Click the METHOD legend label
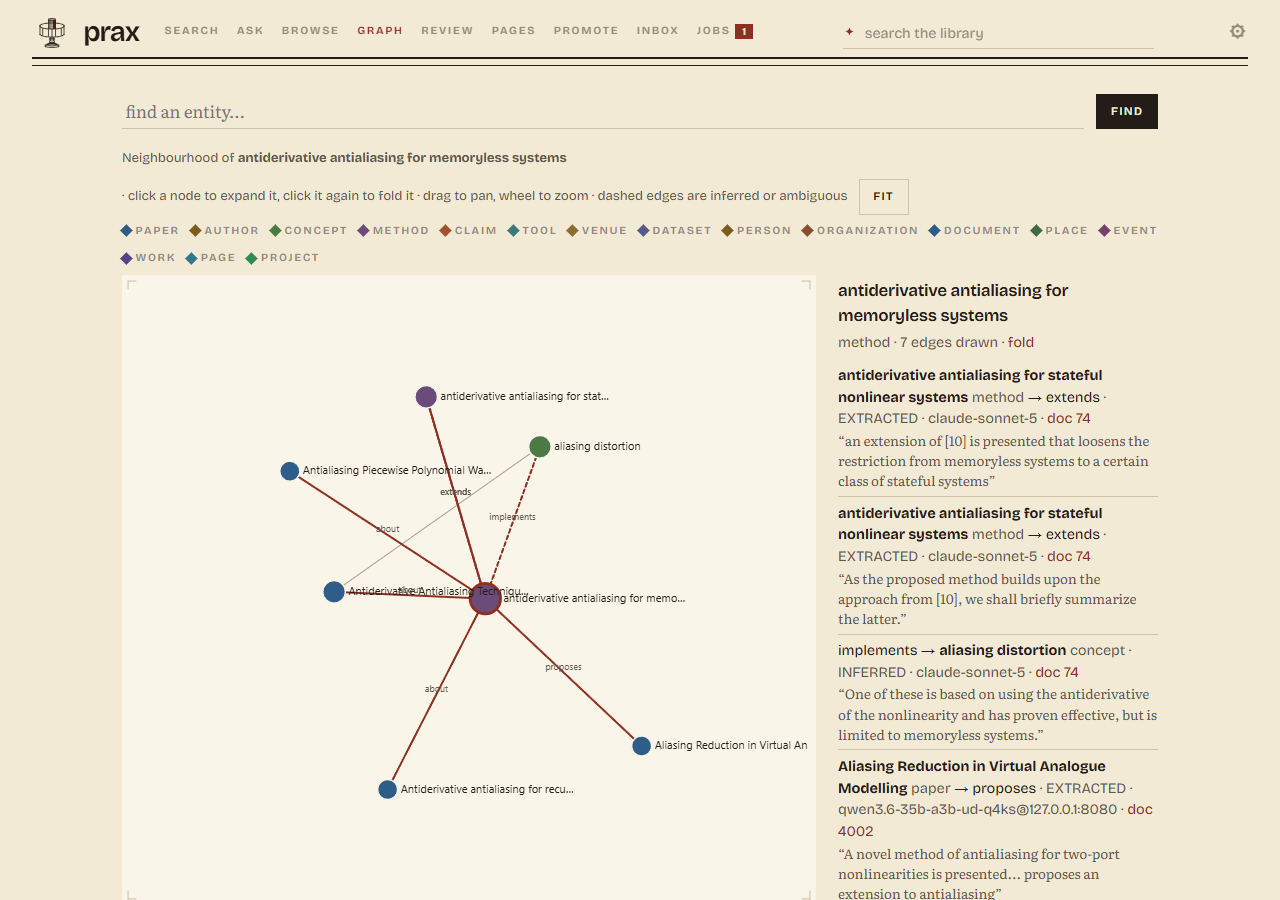This screenshot has height=900, width=1280. 401,231
